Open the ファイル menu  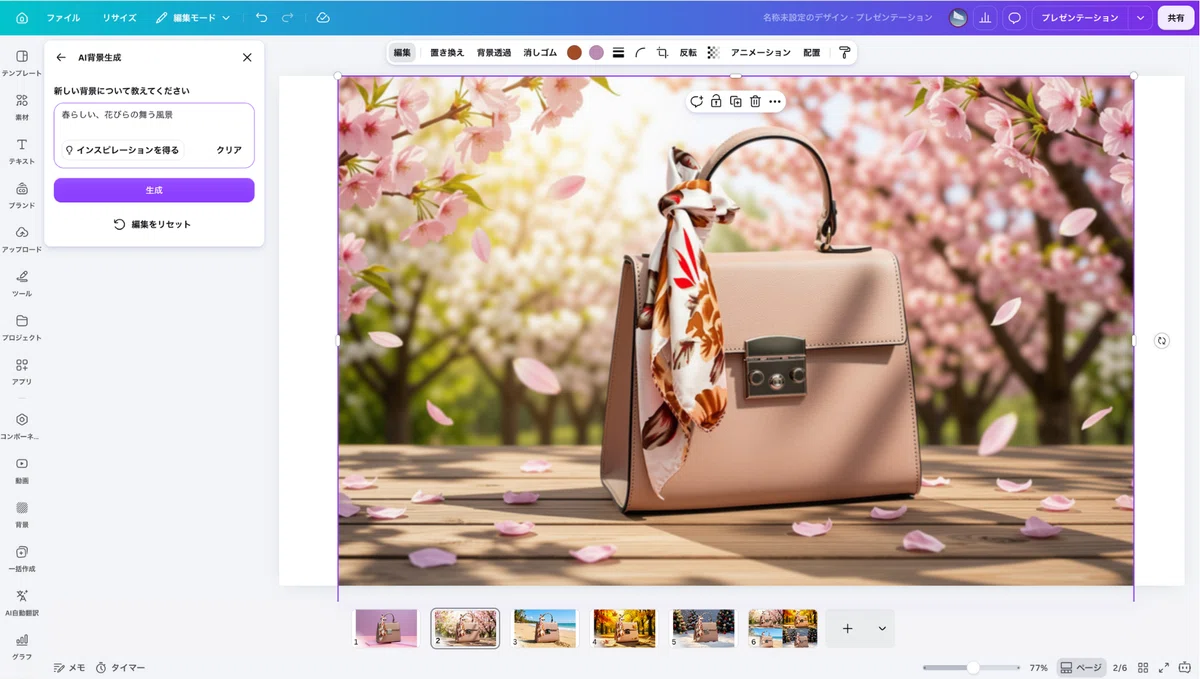click(x=63, y=18)
